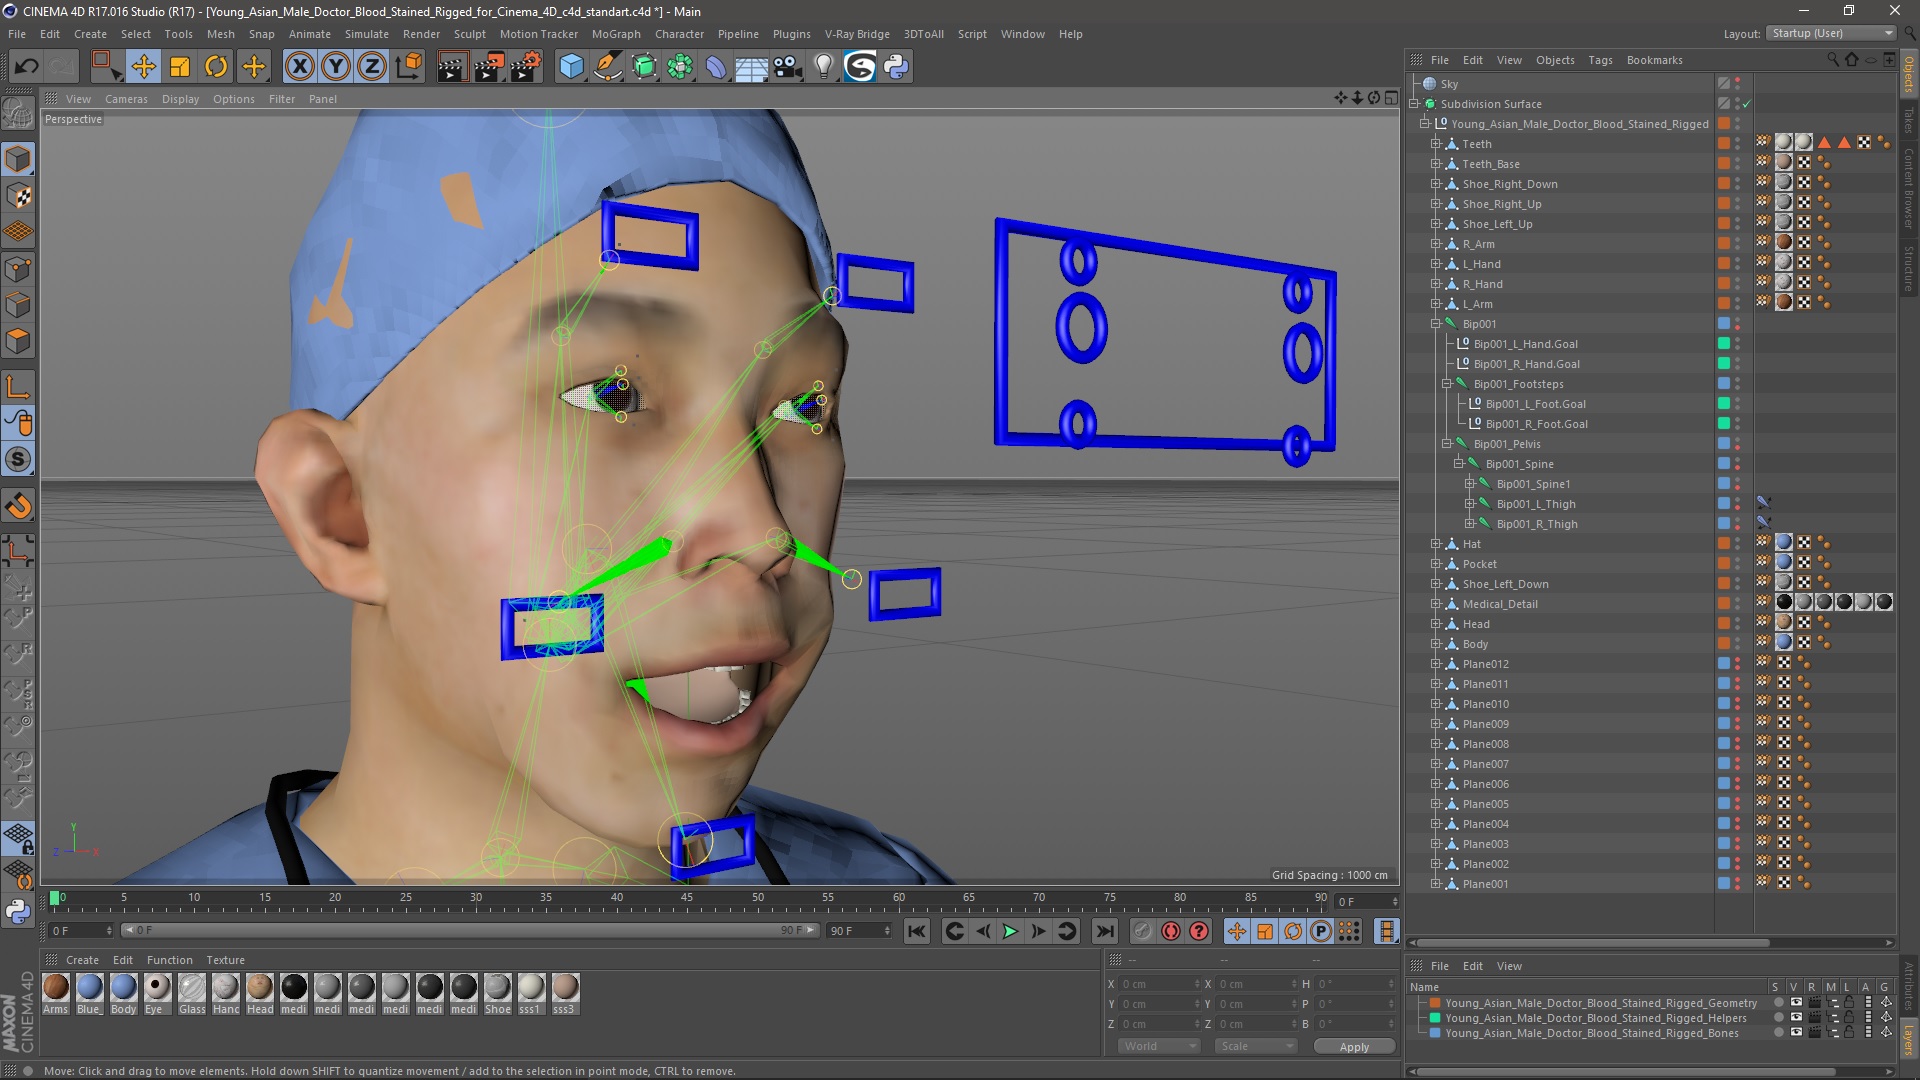1920x1080 pixels.
Task: Toggle solo for Rigged_Geometry layer
Action: pos(1779,1003)
